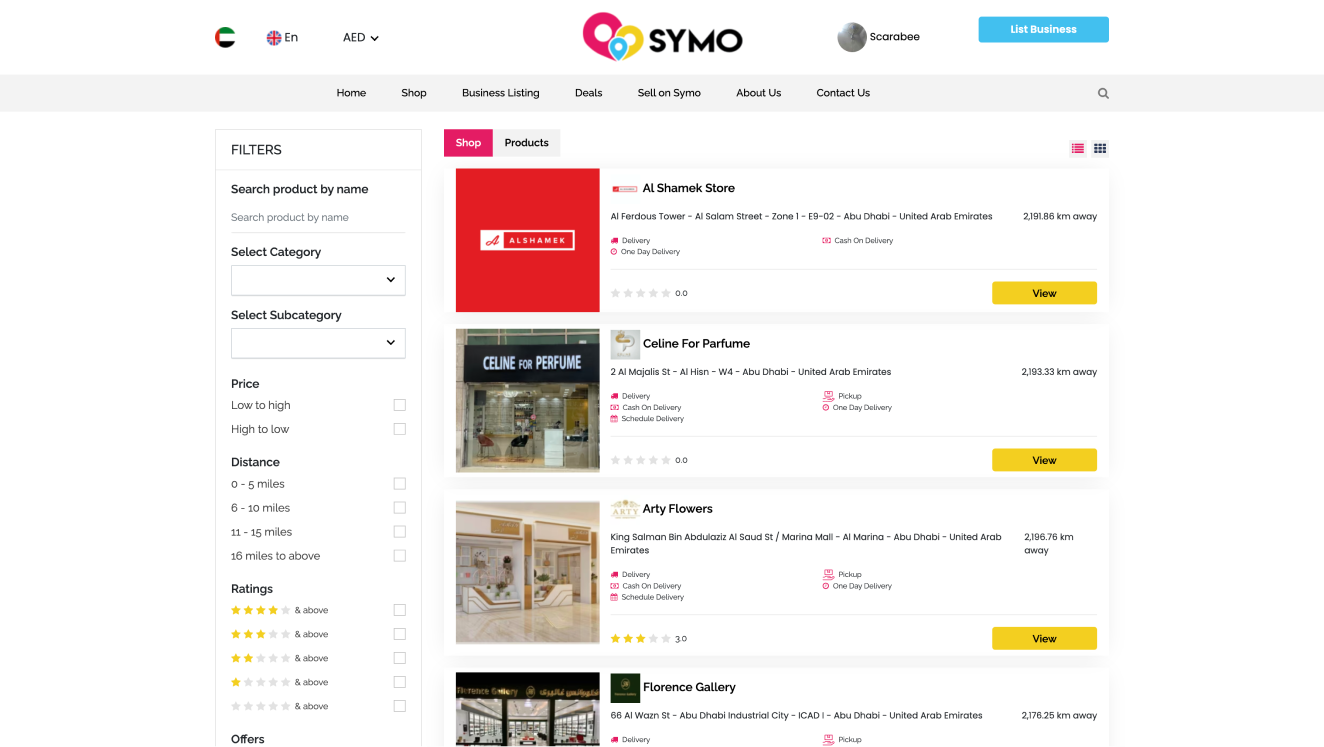Click Cash On Delivery icon under Celine For Parfume
Viewport: 1324px width, 747px height.
coord(615,408)
